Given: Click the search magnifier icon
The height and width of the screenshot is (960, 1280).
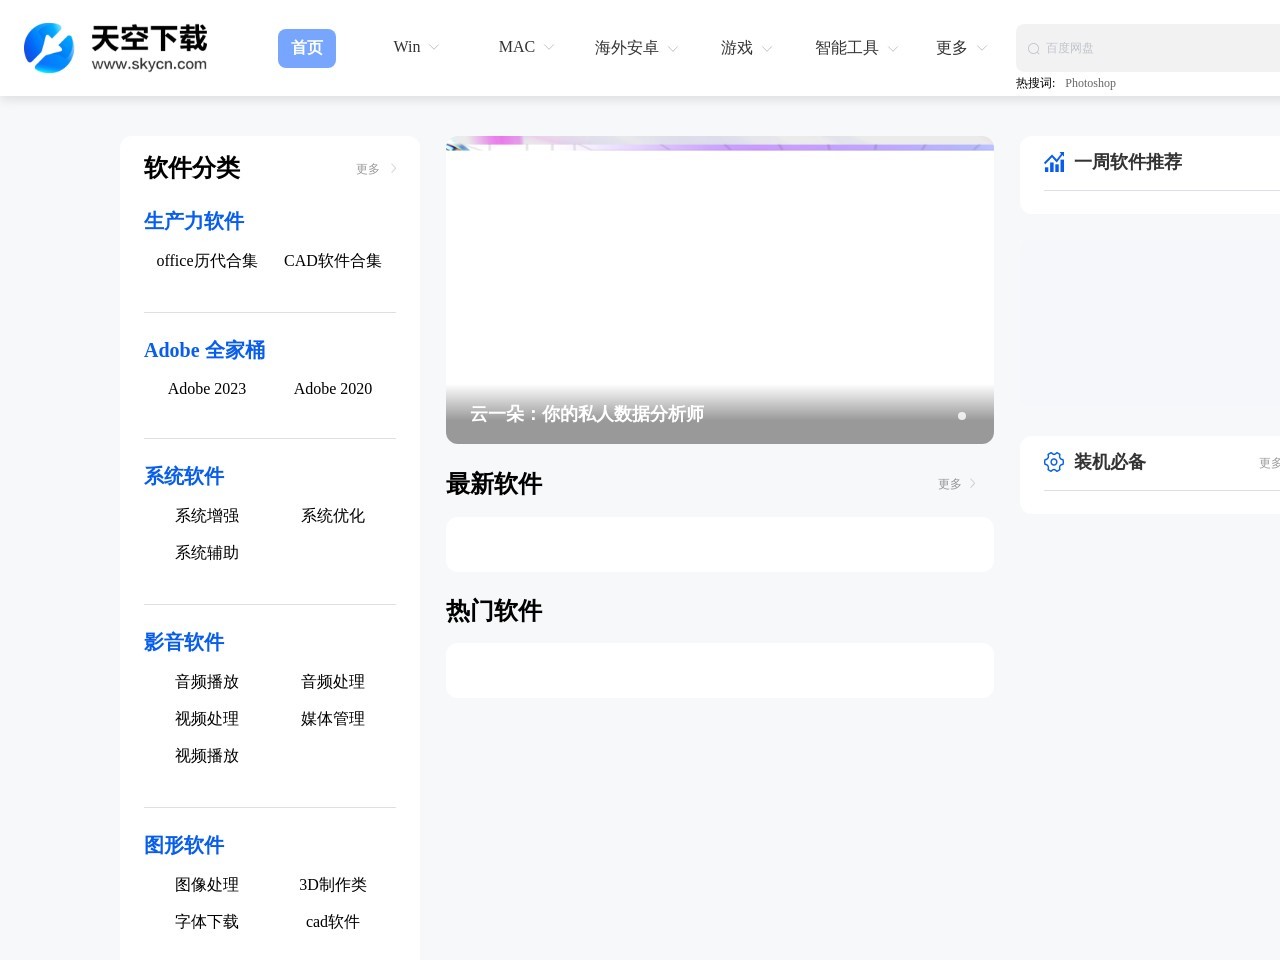Looking at the screenshot, I should pos(1034,48).
